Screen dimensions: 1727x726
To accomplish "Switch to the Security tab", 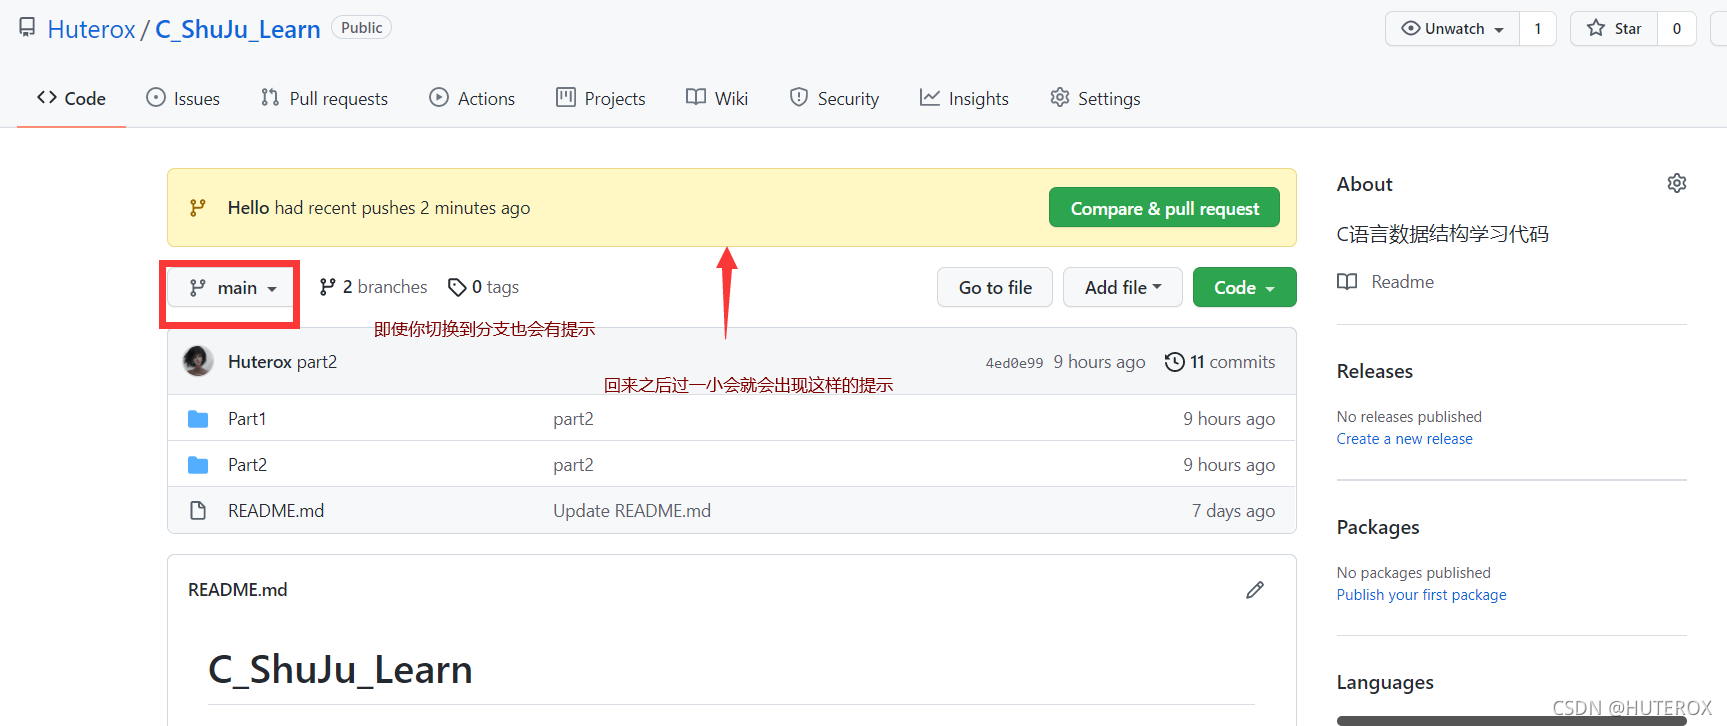I will tap(834, 98).
